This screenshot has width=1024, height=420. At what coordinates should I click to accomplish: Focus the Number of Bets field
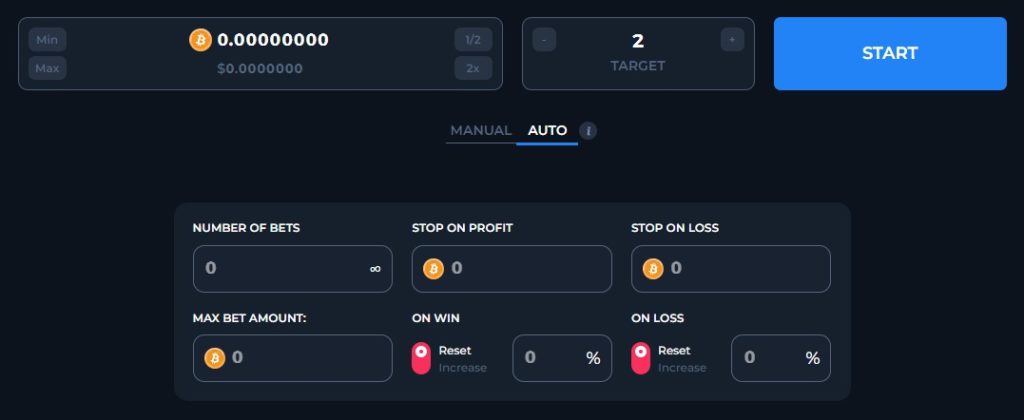pyautogui.click(x=293, y=268)
